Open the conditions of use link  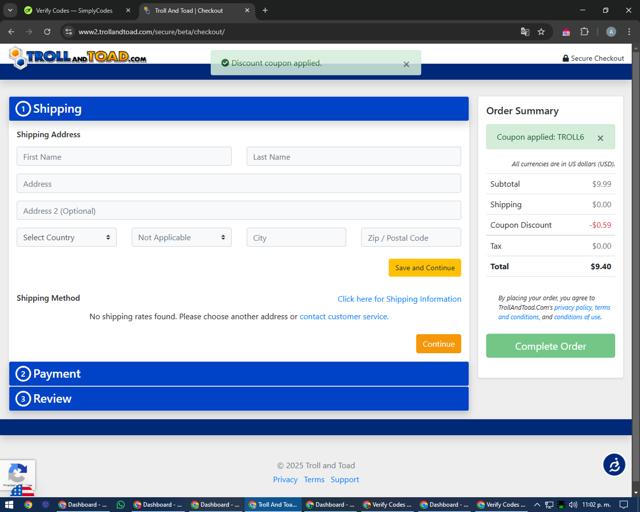577,317
